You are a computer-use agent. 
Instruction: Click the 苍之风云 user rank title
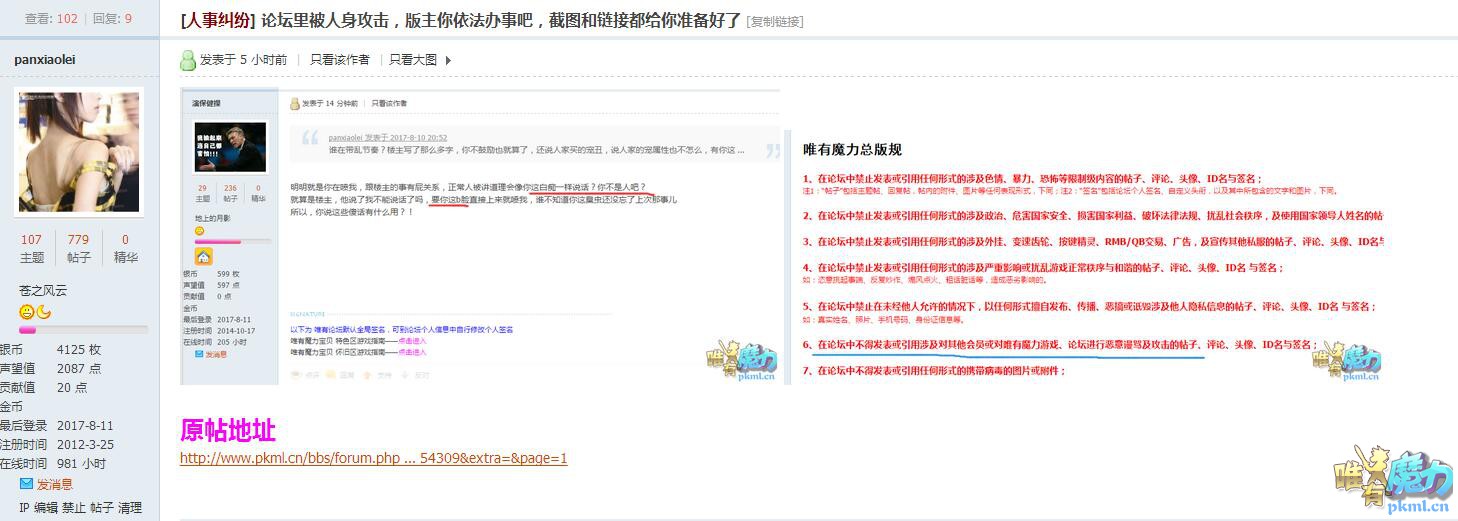coord(44,290)
